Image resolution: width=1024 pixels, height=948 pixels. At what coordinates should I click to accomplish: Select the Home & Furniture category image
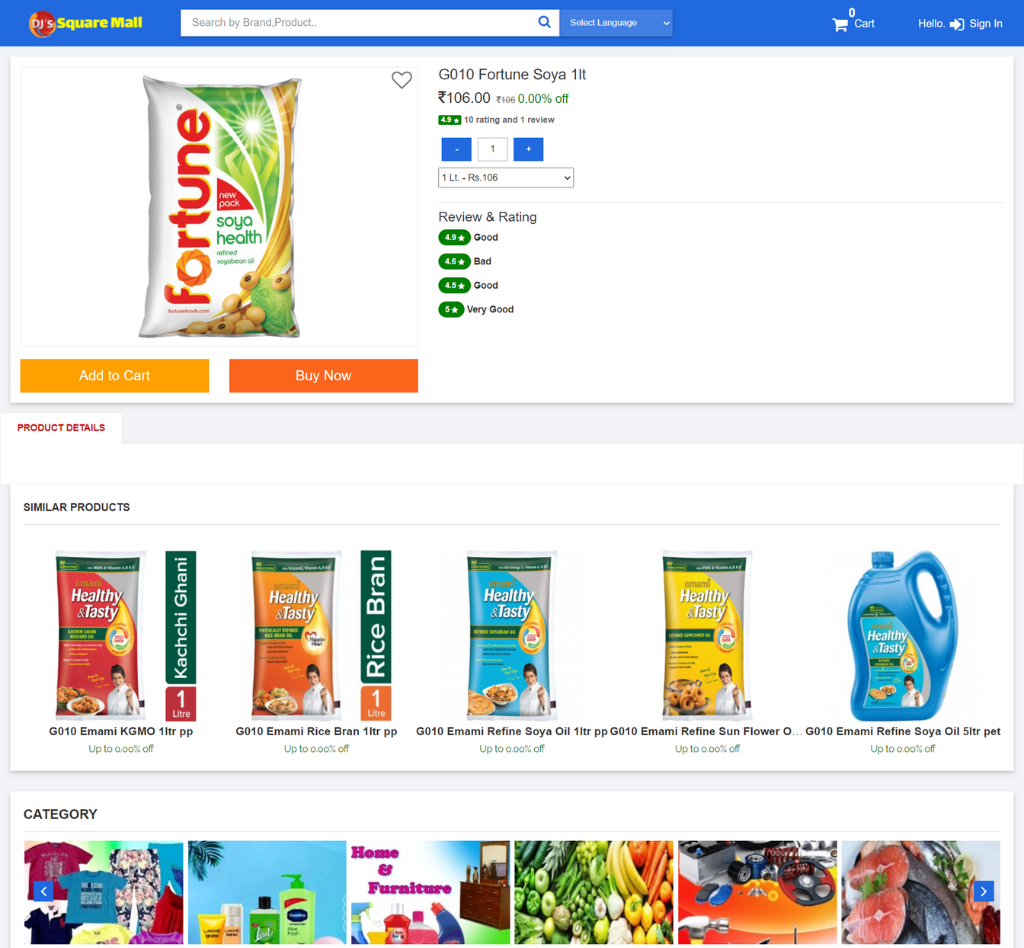[x=430, y=892]
